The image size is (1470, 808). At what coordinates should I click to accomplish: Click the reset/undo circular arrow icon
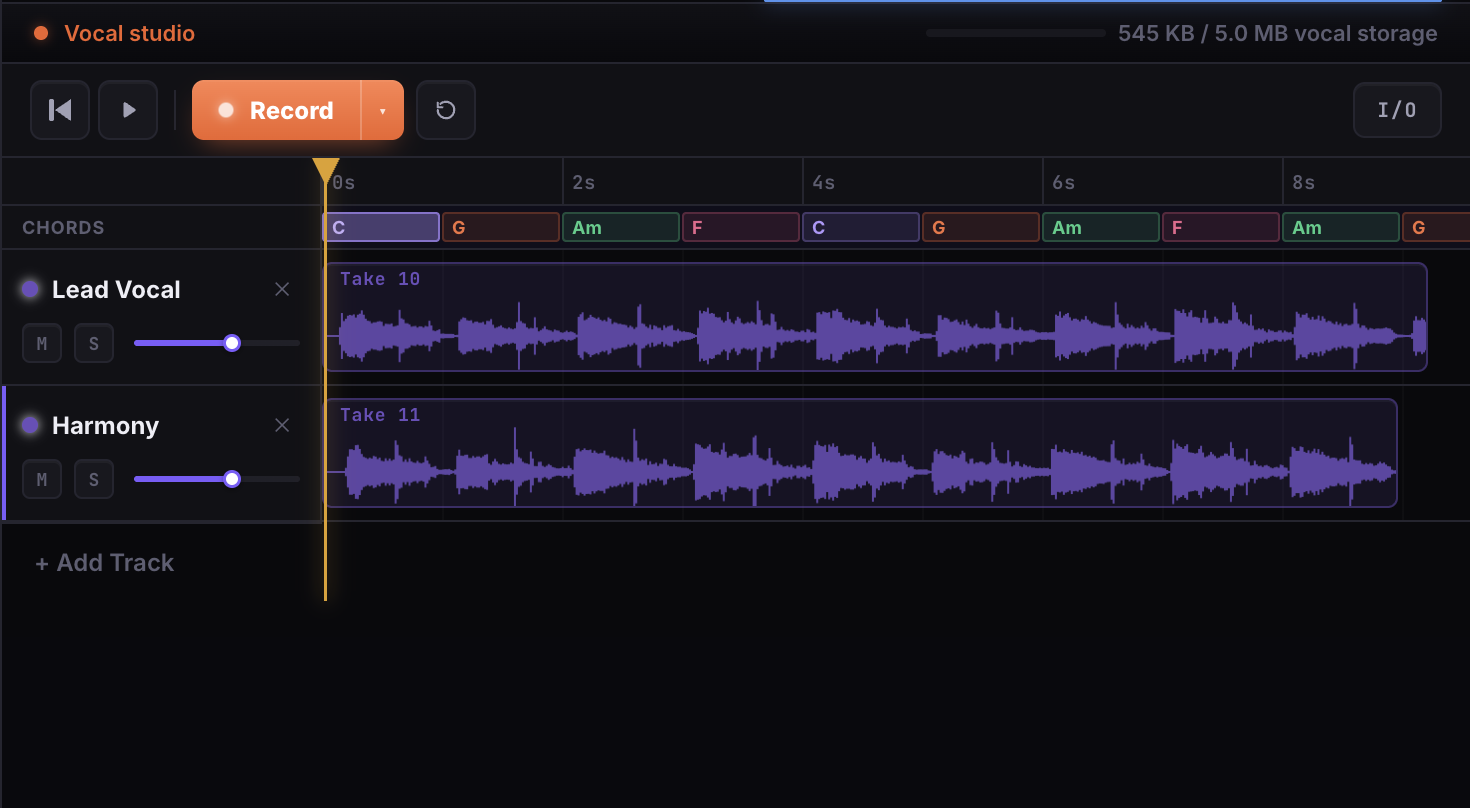[x=446, y=110]
